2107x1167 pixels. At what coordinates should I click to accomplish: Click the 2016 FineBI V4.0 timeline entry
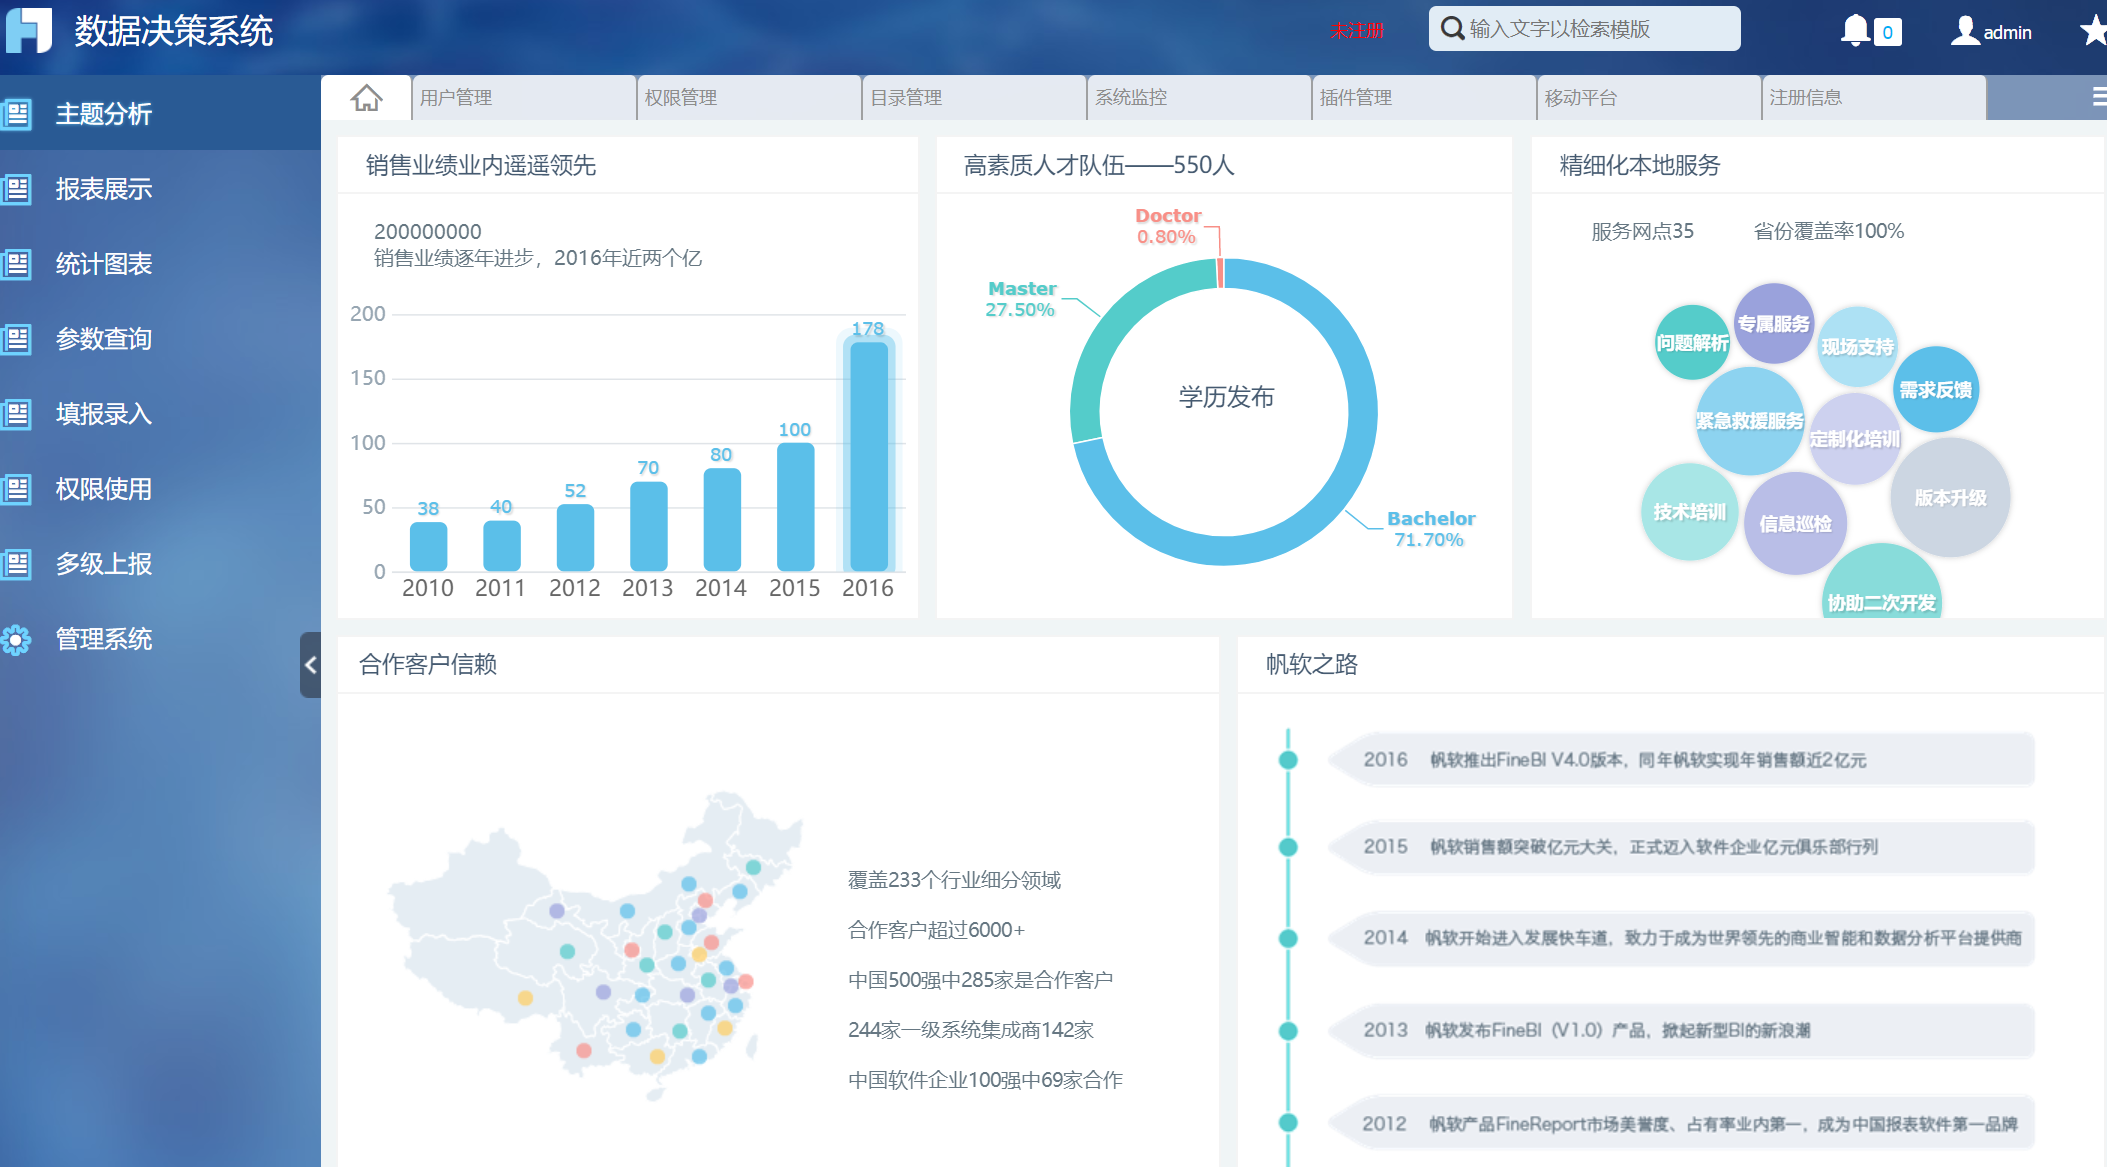(1682, 760)
